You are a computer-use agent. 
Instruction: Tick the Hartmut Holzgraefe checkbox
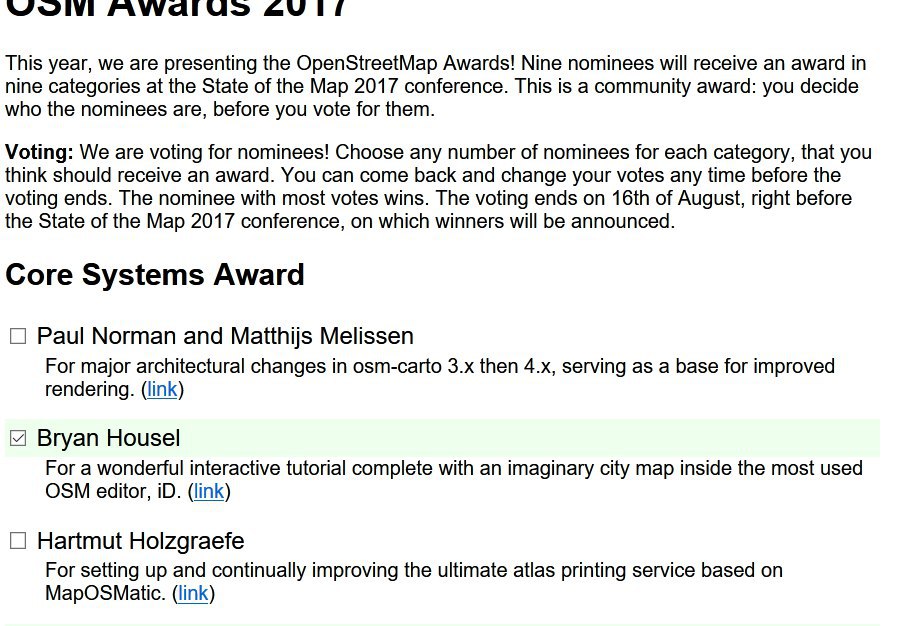(18, 541)
